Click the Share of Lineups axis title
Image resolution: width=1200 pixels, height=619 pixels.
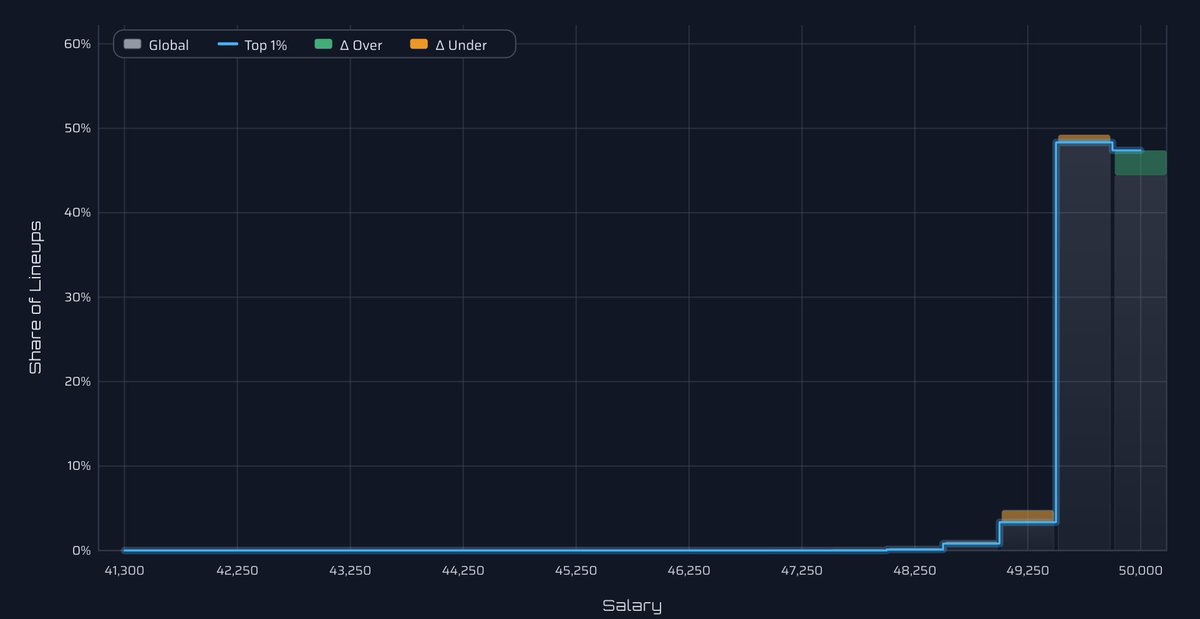click(x=36, y=296)
